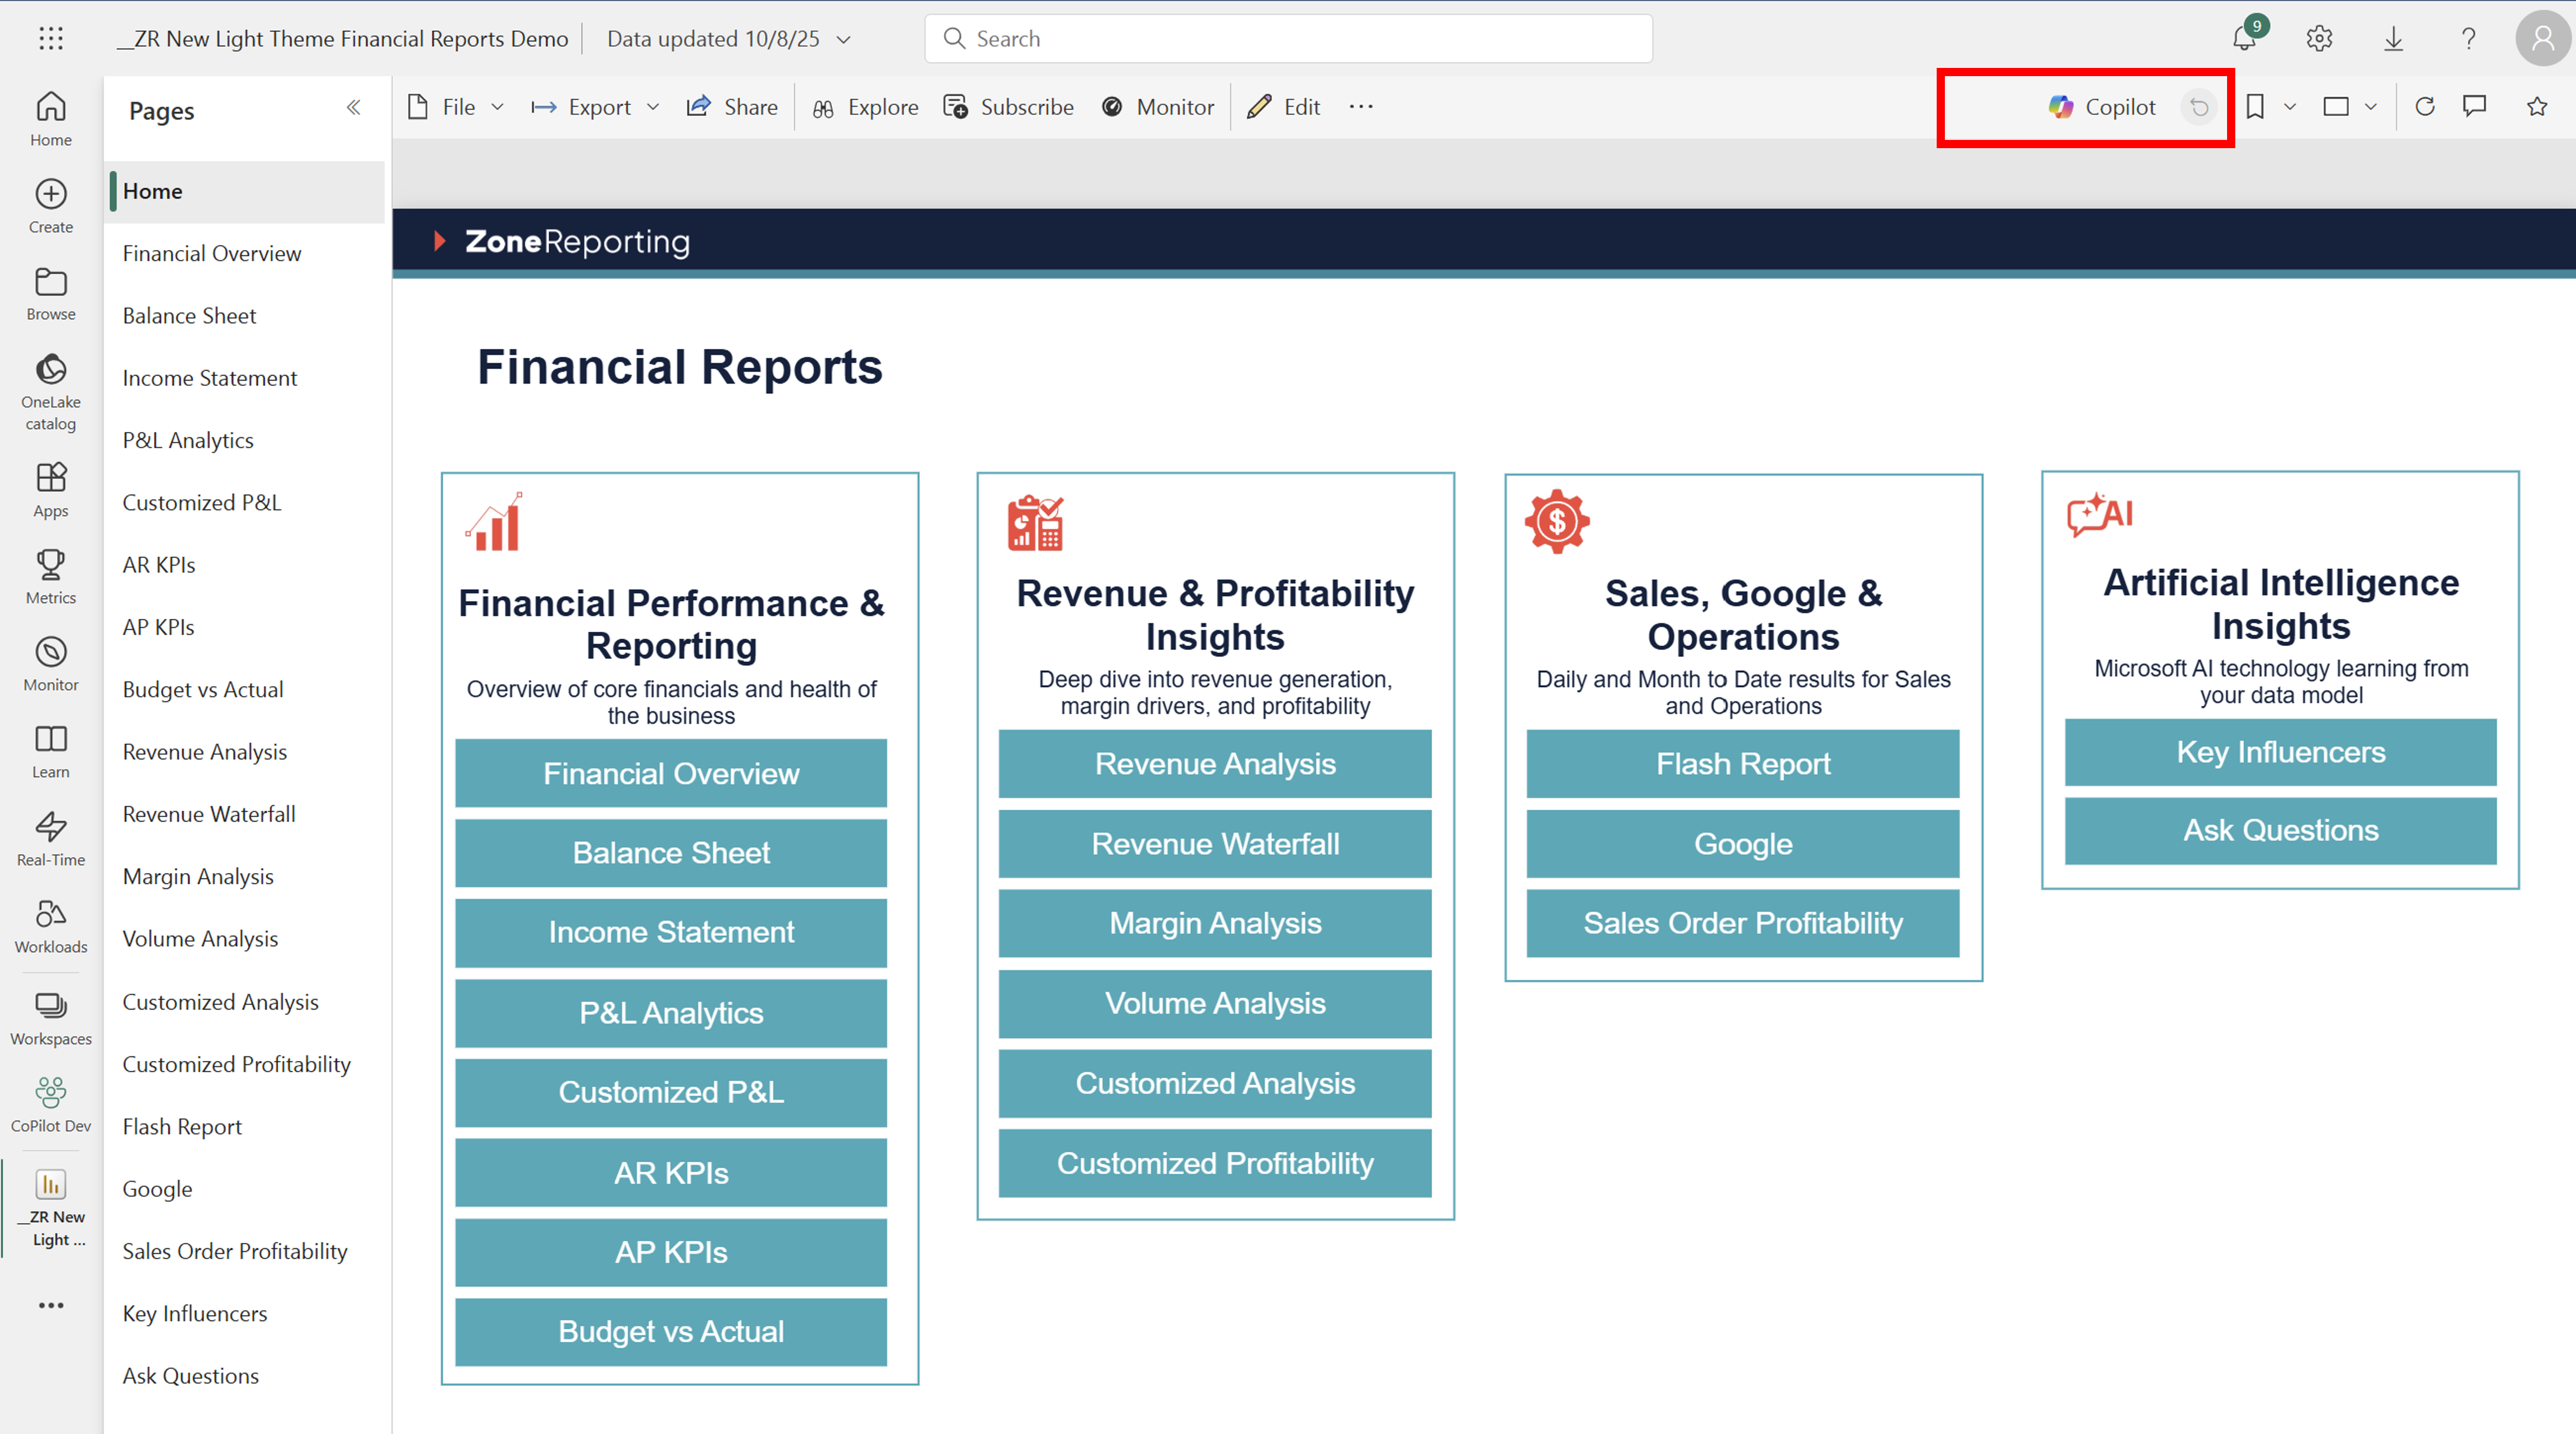Viewport: 2576px width, 1434px height.
Task: Open more toolbar options ellipsis
Action: pyautogui.click(x=1361, y=106)
